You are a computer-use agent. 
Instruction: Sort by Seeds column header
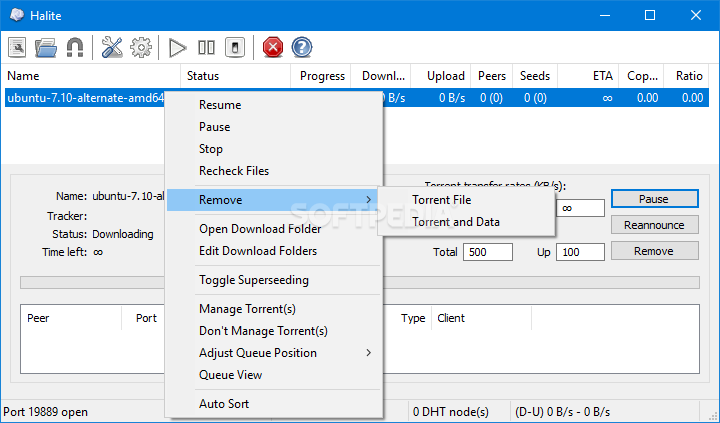[535, 76]
